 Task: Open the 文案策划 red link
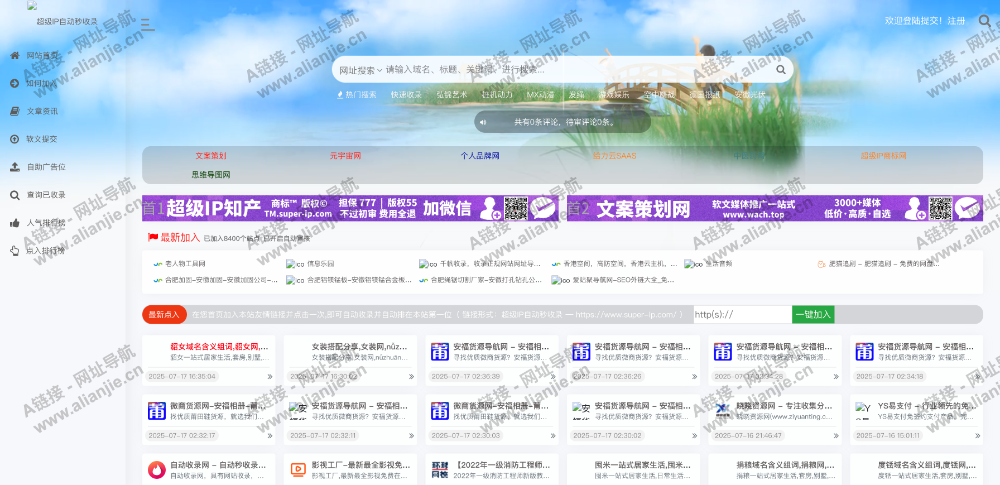click(x=211, y=156)
